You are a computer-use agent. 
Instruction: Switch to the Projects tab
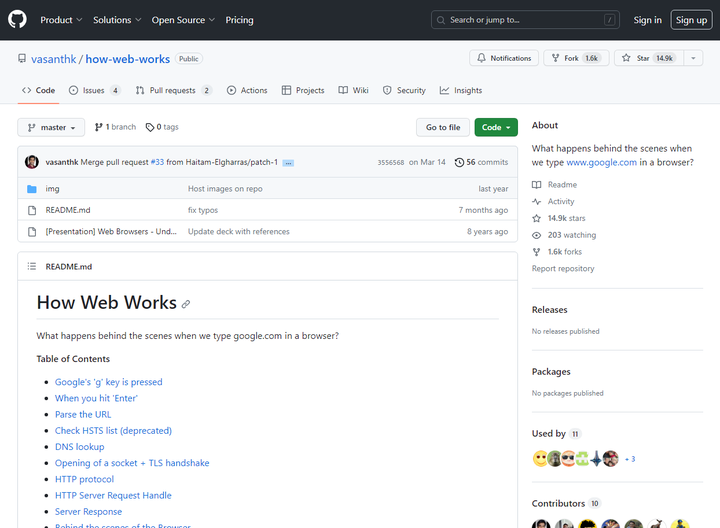click(x=303, y=90)
